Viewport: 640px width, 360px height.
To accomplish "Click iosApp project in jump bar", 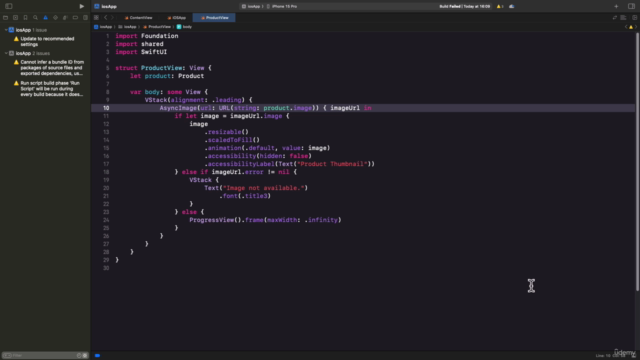I will click(103, 27).
